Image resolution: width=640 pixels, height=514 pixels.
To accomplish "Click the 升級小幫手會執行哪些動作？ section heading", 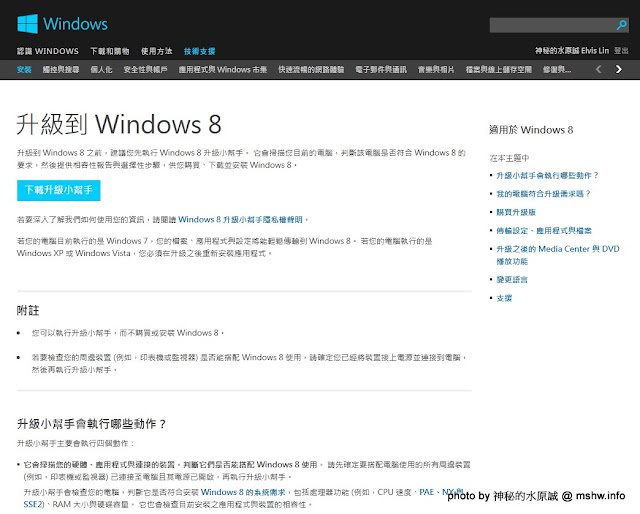I will pyautogui.click(x=91, y=424).
